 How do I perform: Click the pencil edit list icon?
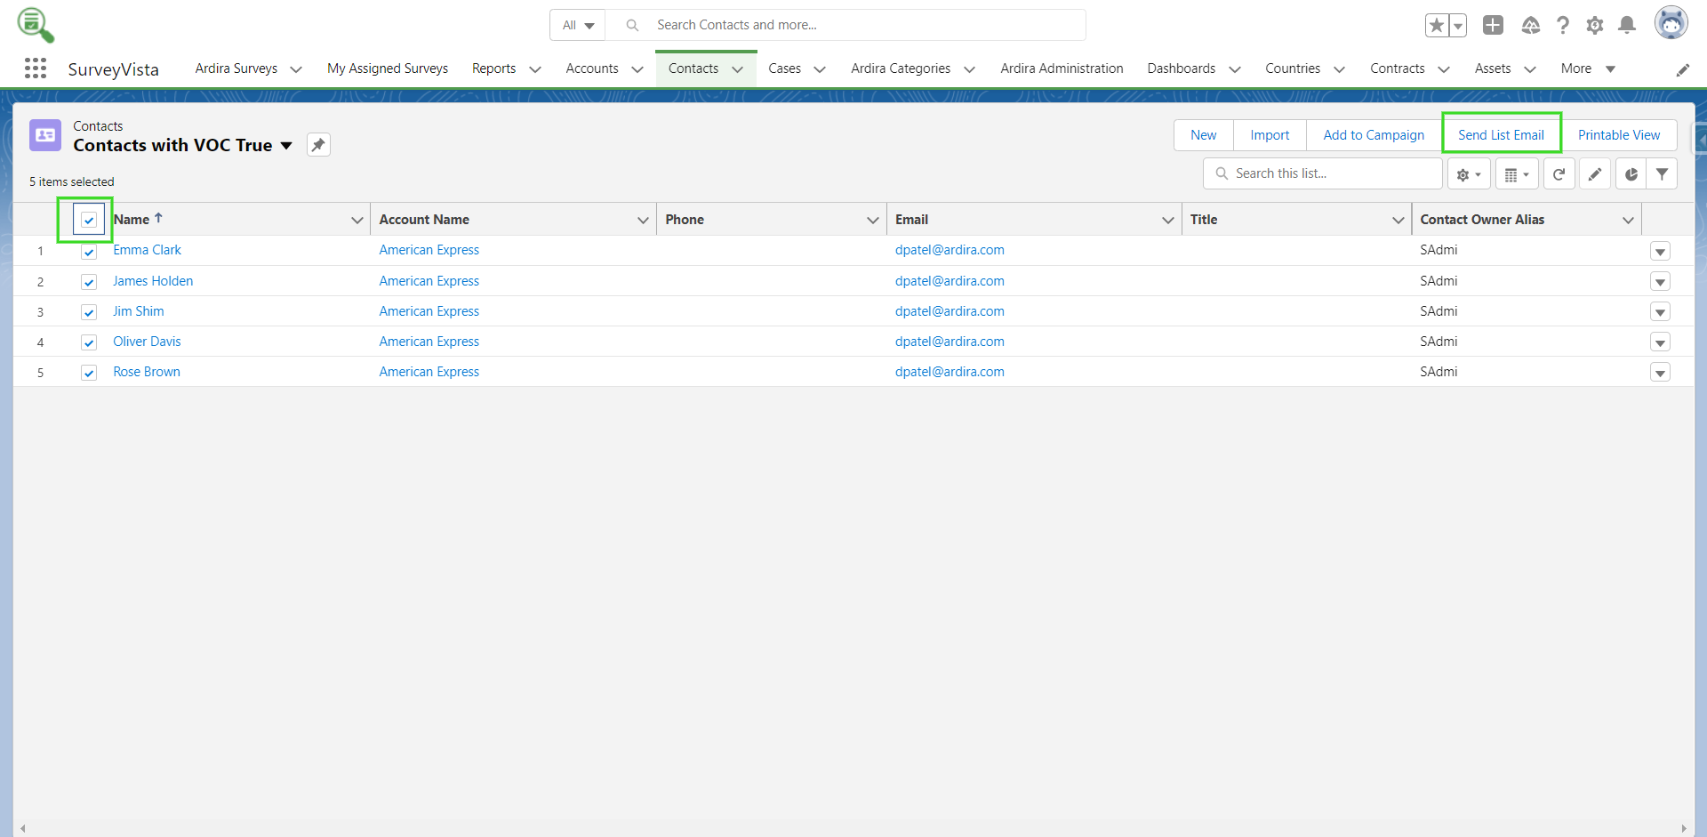[1595, 174]
